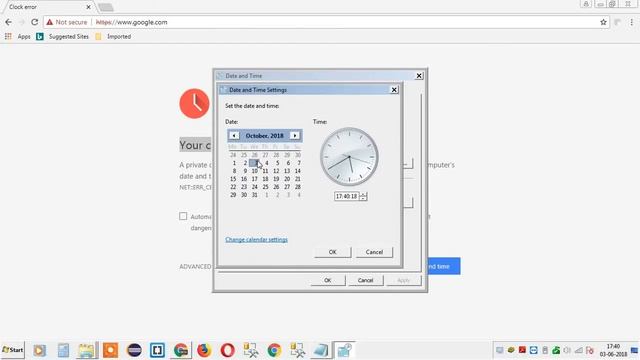This screenshot has width=640, height=360.
Task: Open Firefox from the taskbar
Action: 204,350
